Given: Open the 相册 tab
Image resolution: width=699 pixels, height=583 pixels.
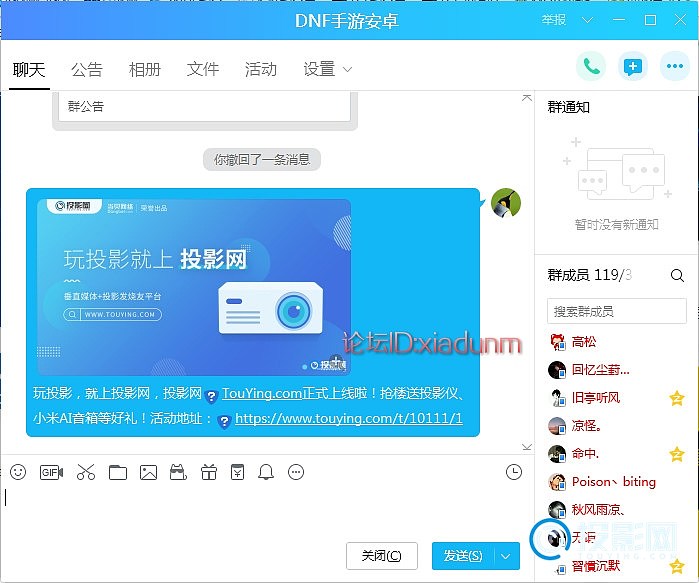Looking at the screenshot, I should (145, 70).
